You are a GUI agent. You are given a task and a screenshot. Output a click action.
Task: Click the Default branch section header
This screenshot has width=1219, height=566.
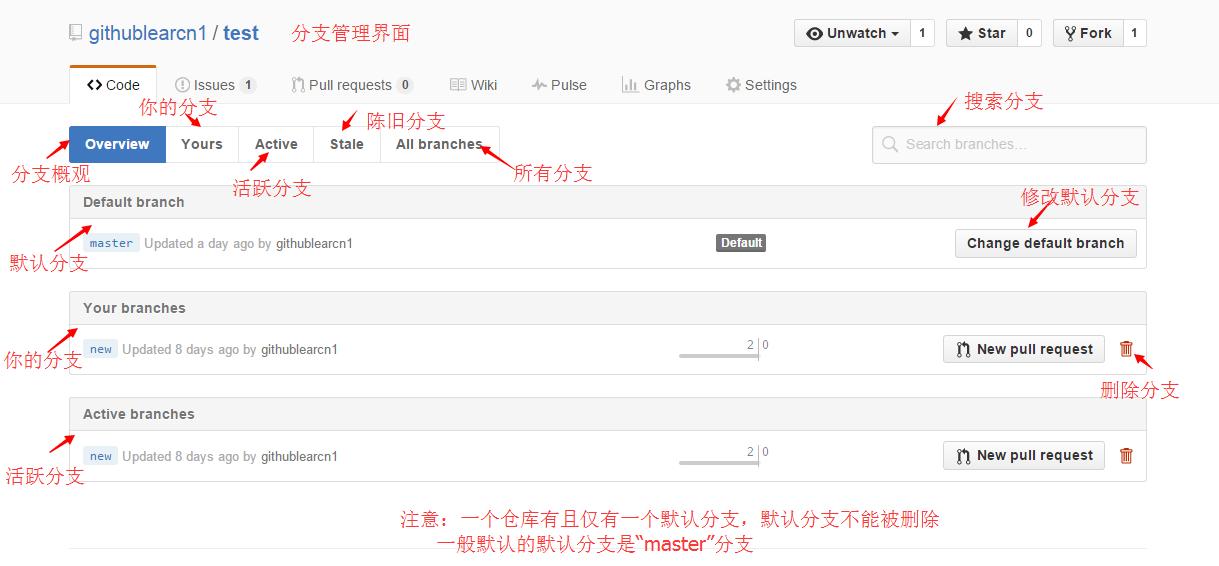(608, 202)
